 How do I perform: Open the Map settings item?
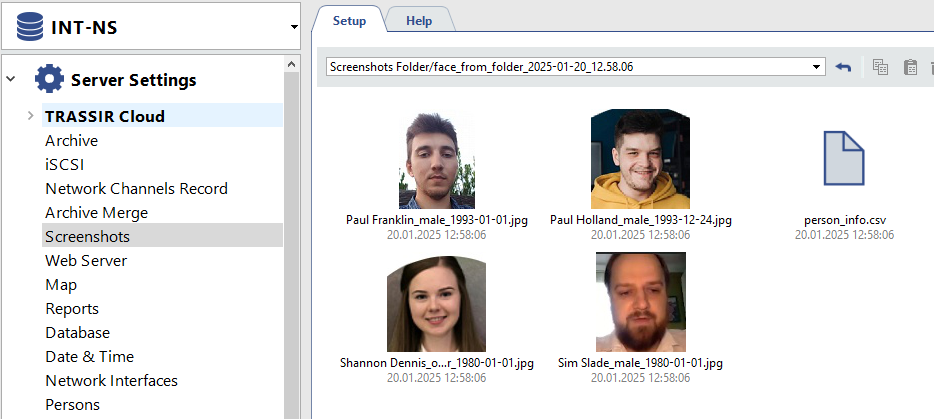[x=61, y=284]
